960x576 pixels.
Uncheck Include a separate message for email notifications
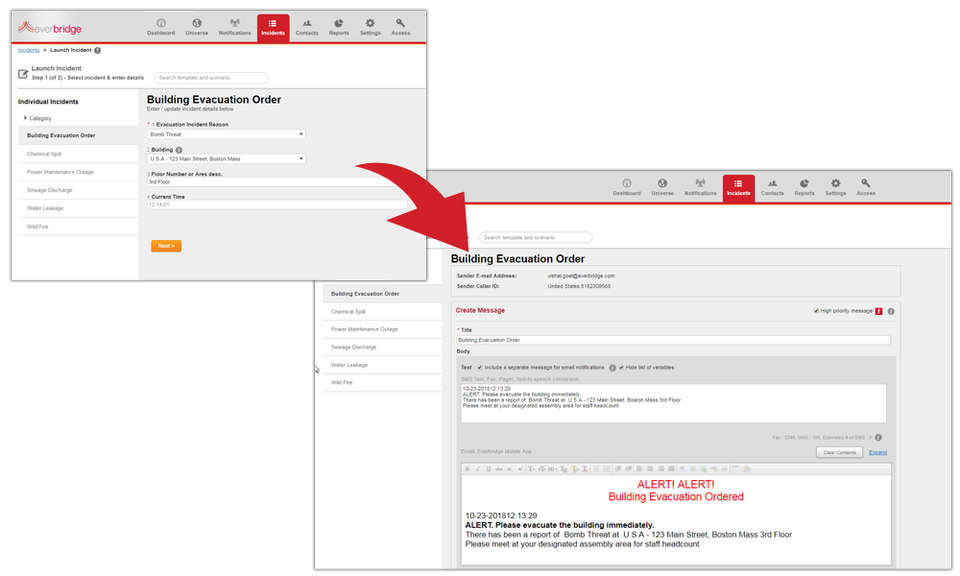tap(479, 367)
